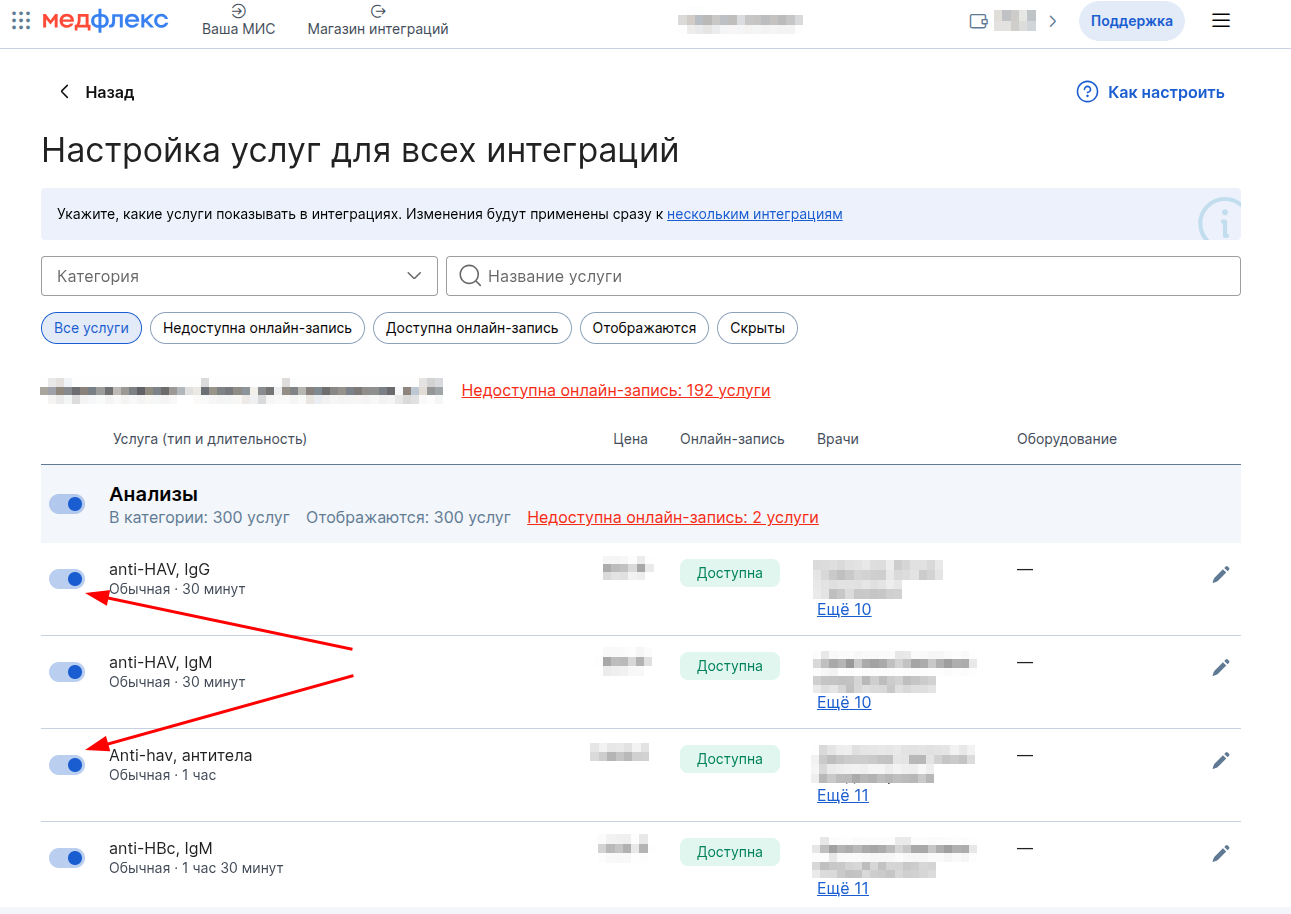Image resolution: width=1291 pixels, height=914 pixels.
Task: Disable the anti-HAV, IgG service toggle
Action: 67,579
